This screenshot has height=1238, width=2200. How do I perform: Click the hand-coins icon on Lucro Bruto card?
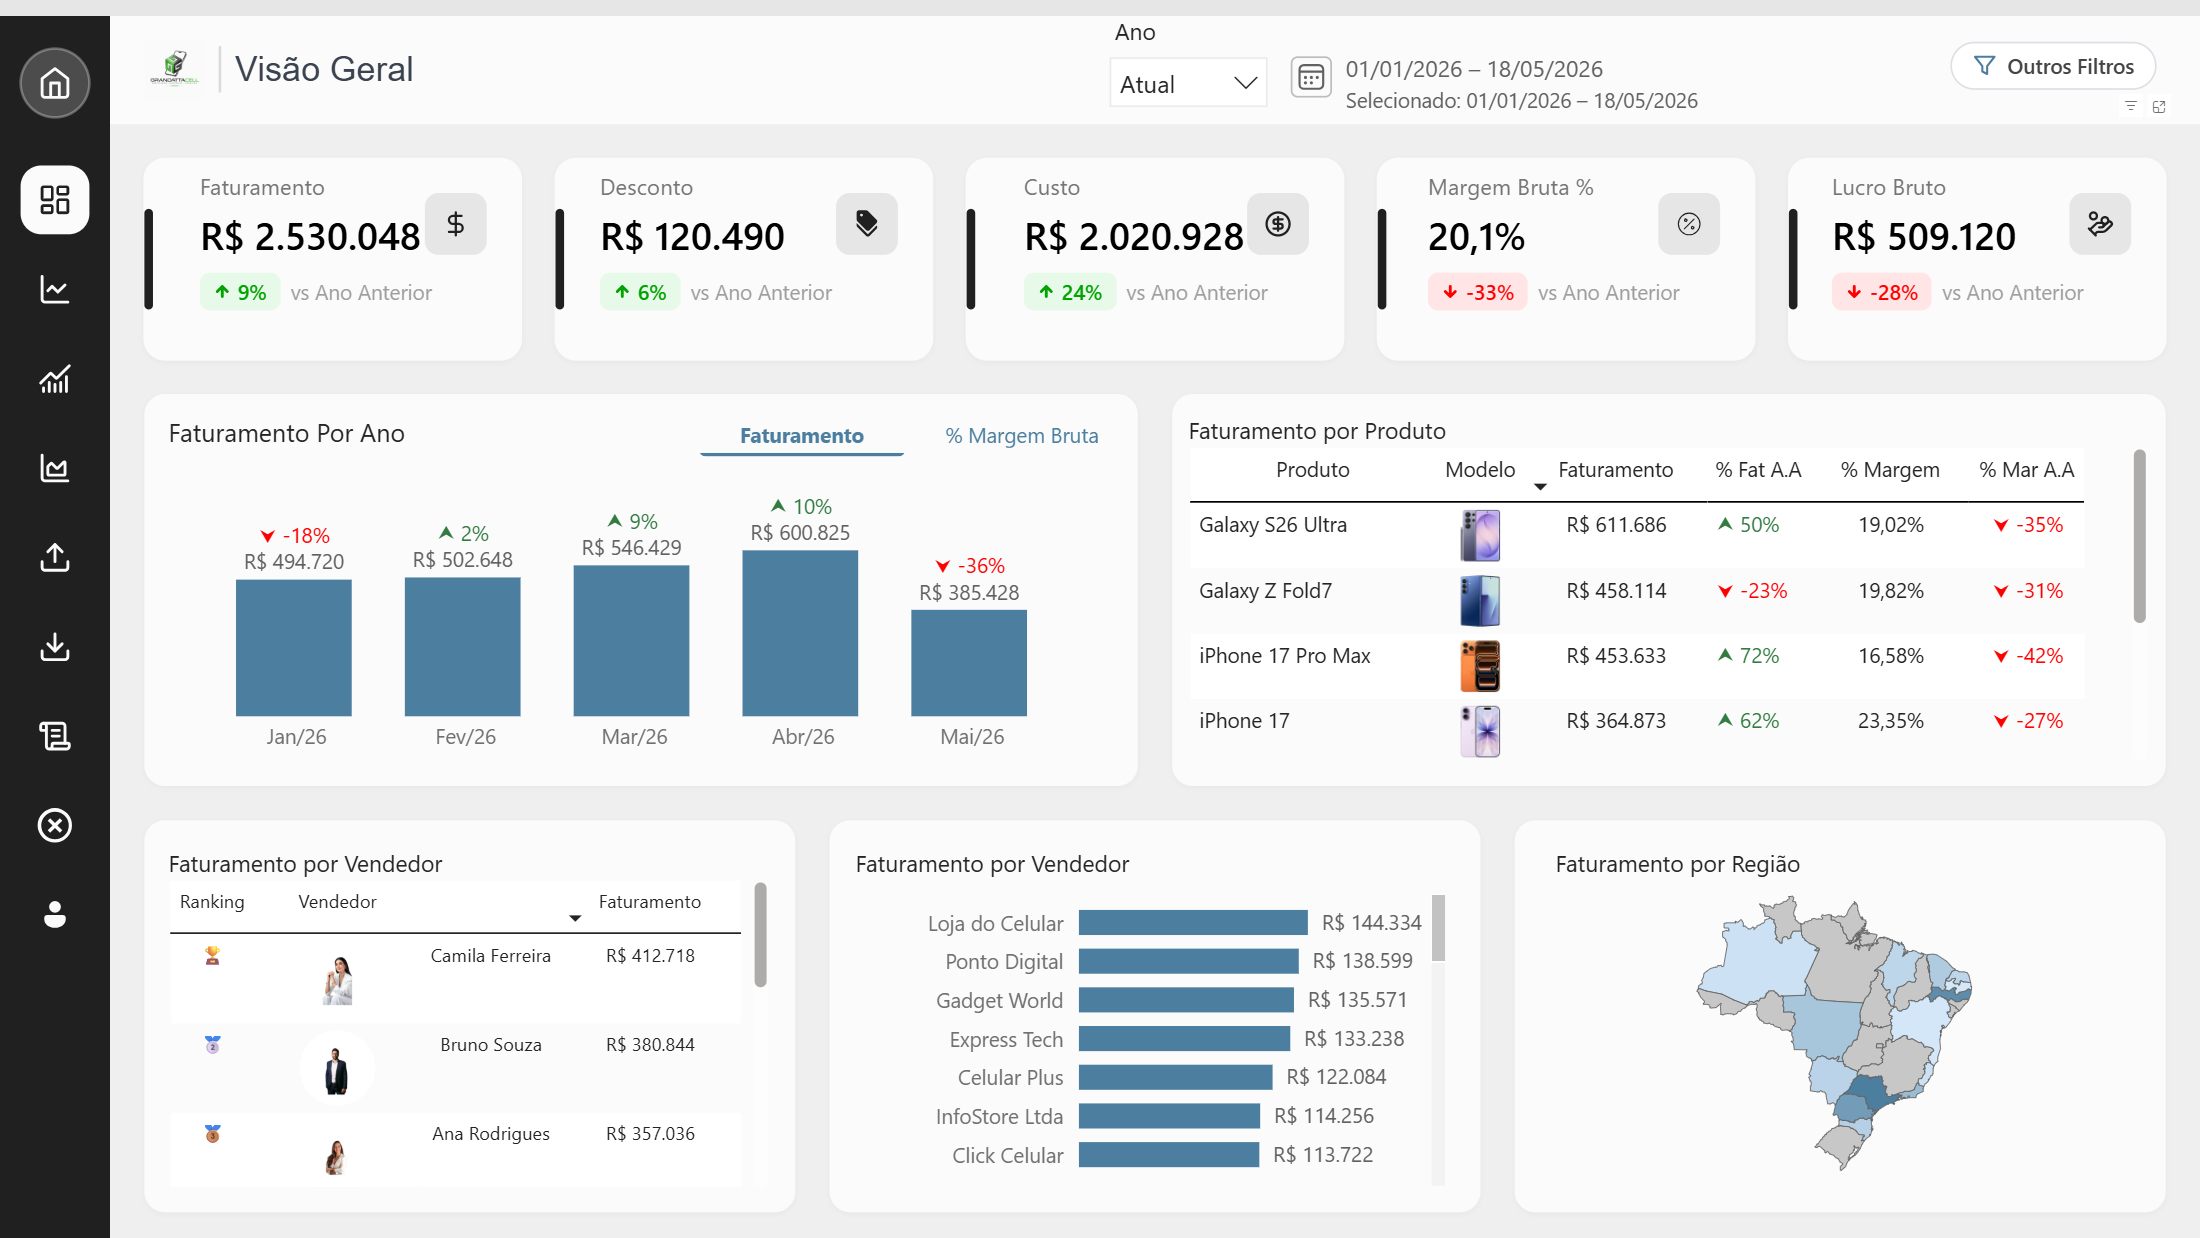click(x=2100, y=224)
